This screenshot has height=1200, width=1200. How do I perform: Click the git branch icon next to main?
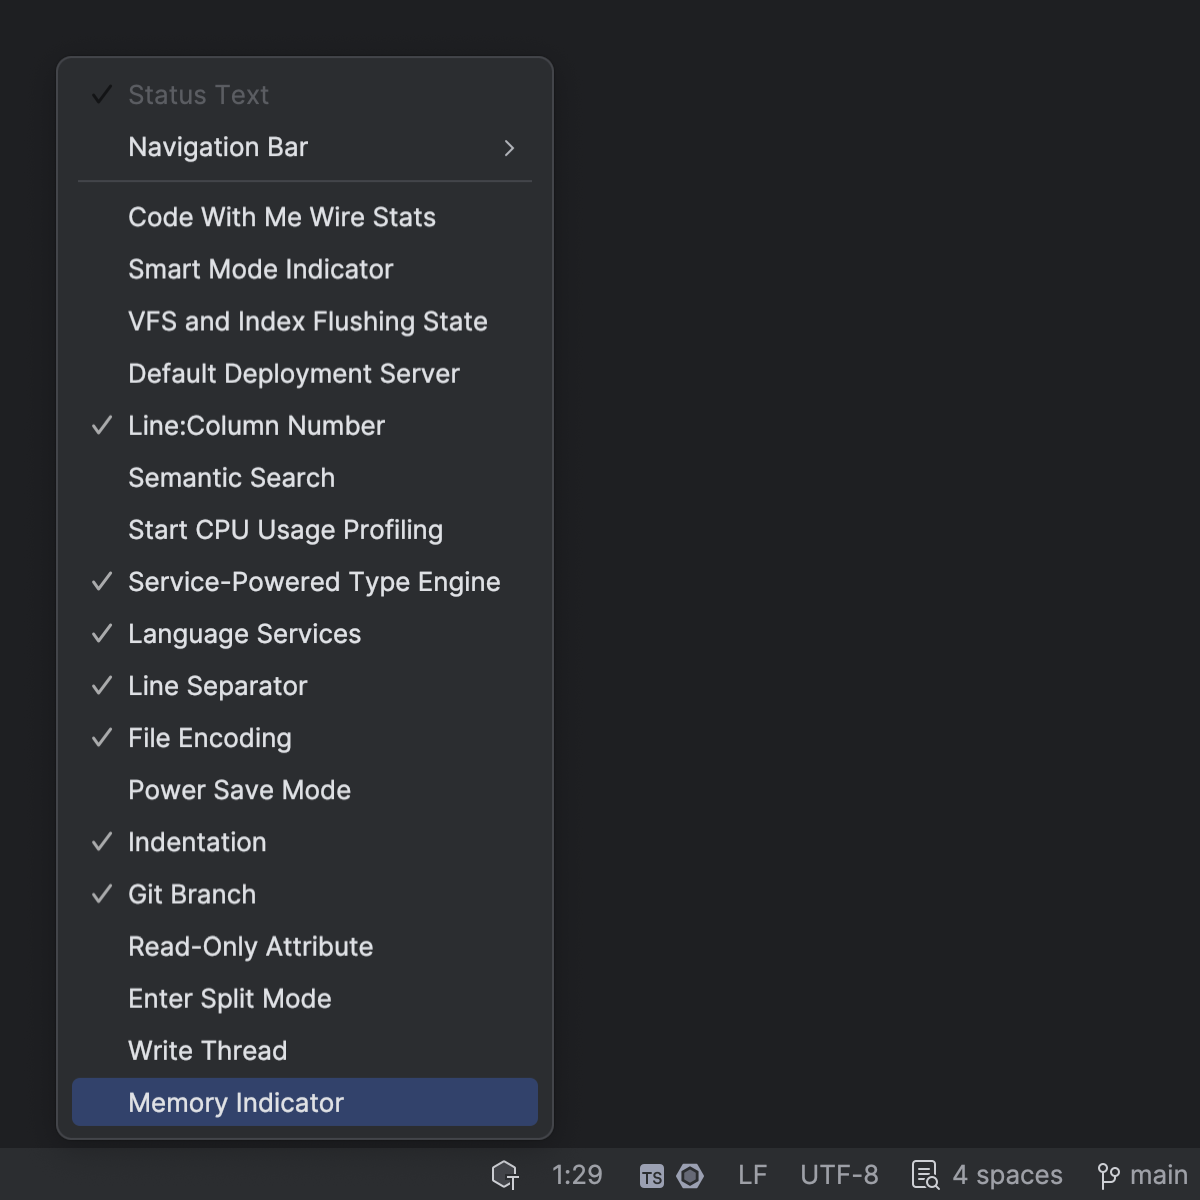point(1105,1175)
